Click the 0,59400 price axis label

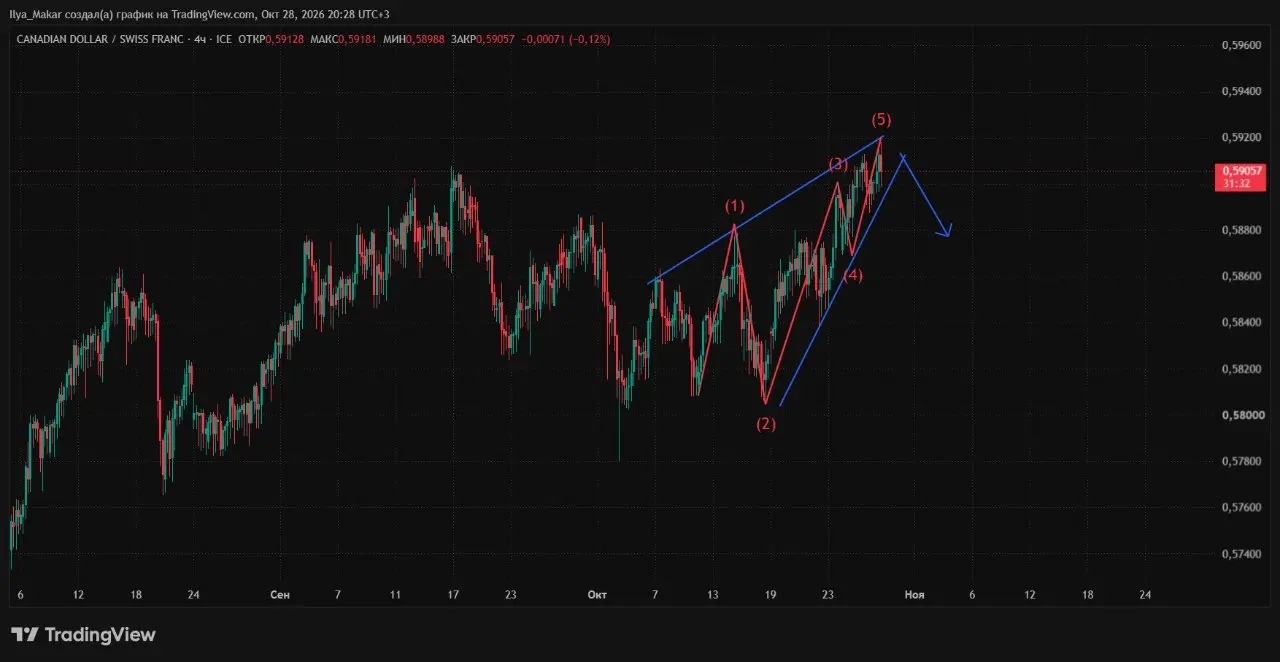click(1241, 91)
